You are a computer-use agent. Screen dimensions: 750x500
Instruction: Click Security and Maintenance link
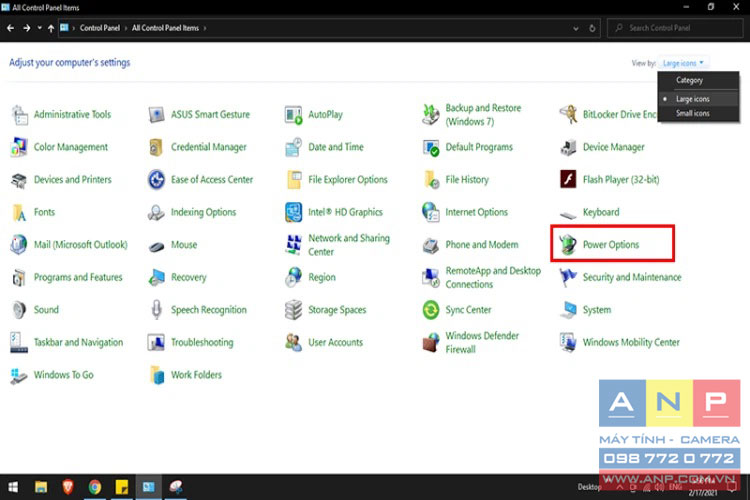pyautogui.click(x=632, y=278)
